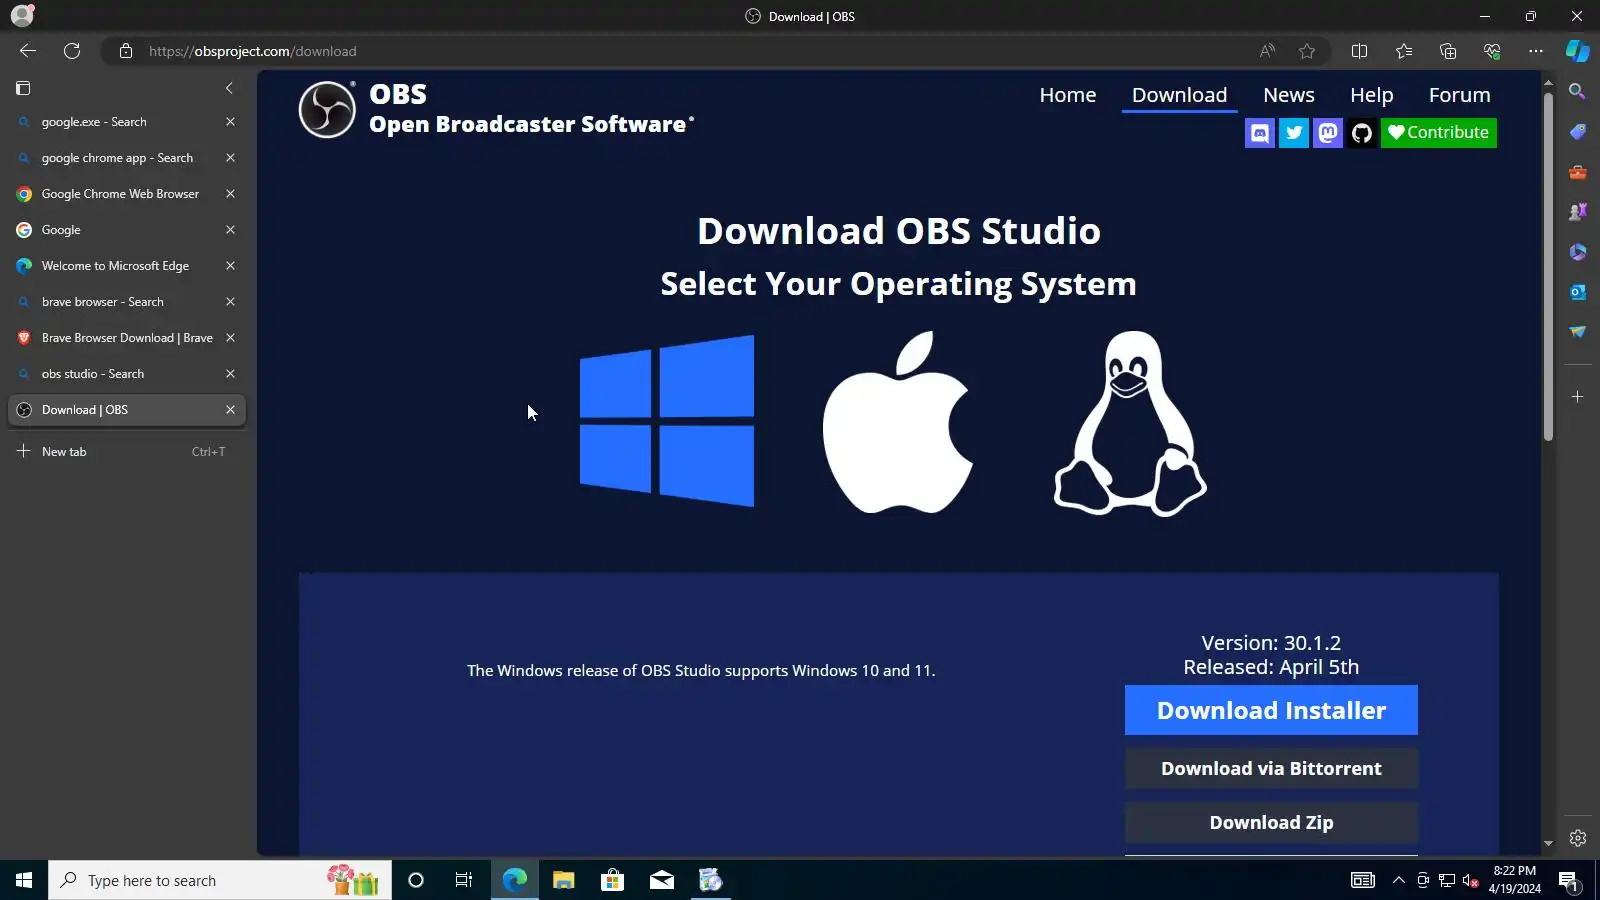Image resolution: width=1600 pixels, height=900 pixels.
Task: Open the Windows Start menu
Action: 24,880
